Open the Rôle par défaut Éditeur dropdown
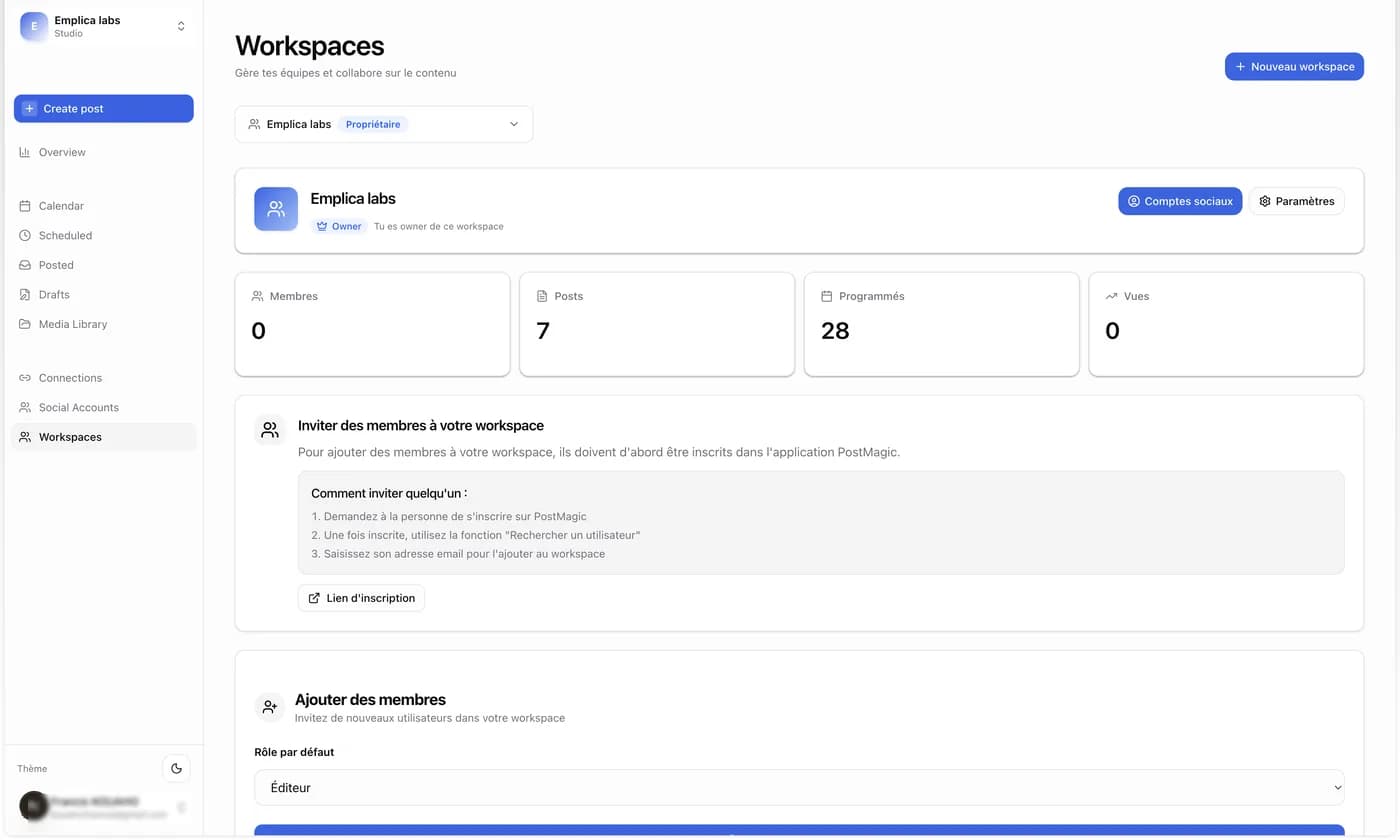1400x840 pixels. (799, 788)
